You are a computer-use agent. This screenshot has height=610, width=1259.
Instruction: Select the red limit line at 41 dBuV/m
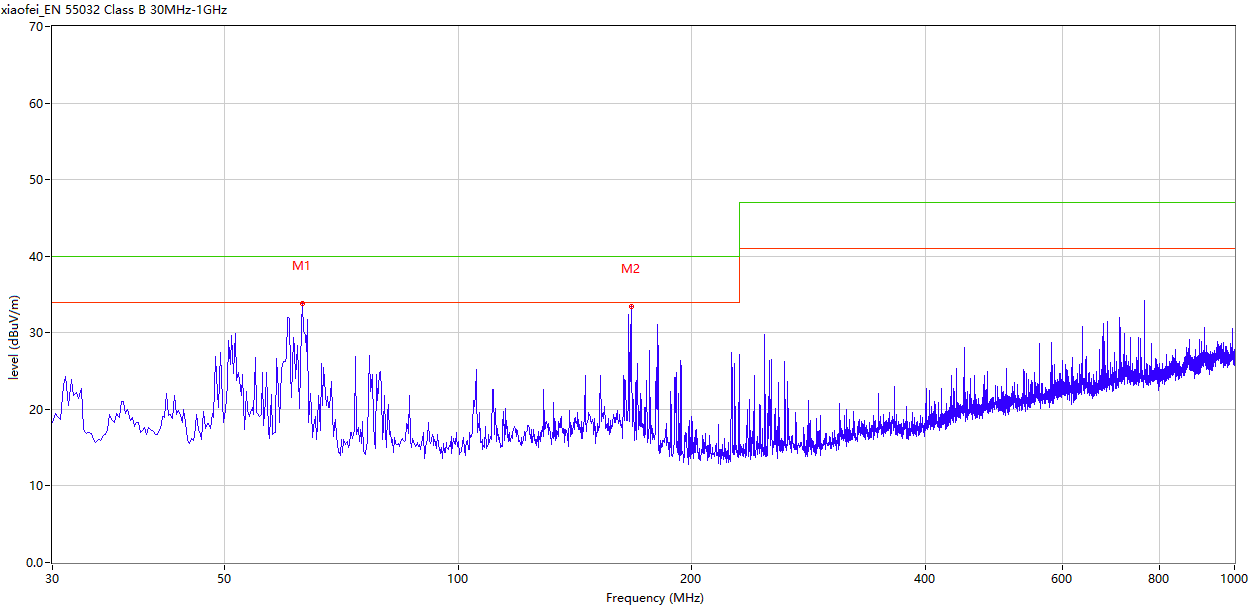(x=987, y=248)
